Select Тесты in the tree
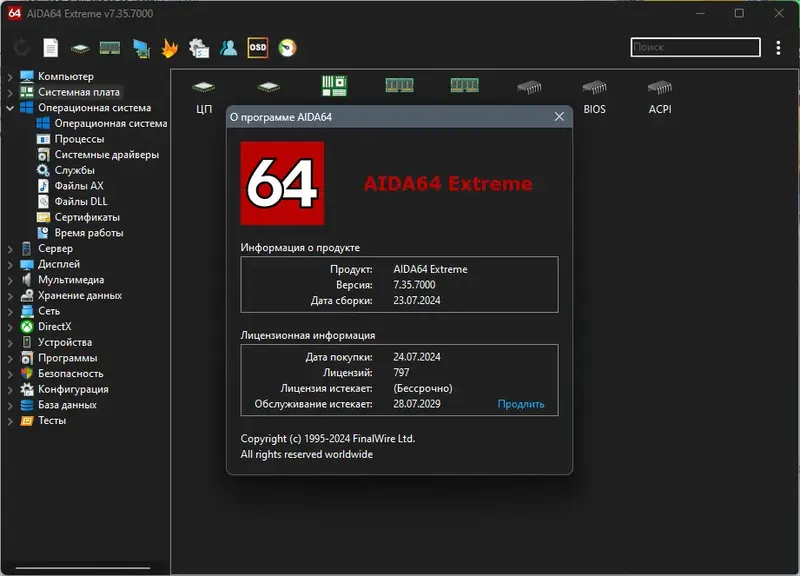800x576 pixels. [52, 420]
